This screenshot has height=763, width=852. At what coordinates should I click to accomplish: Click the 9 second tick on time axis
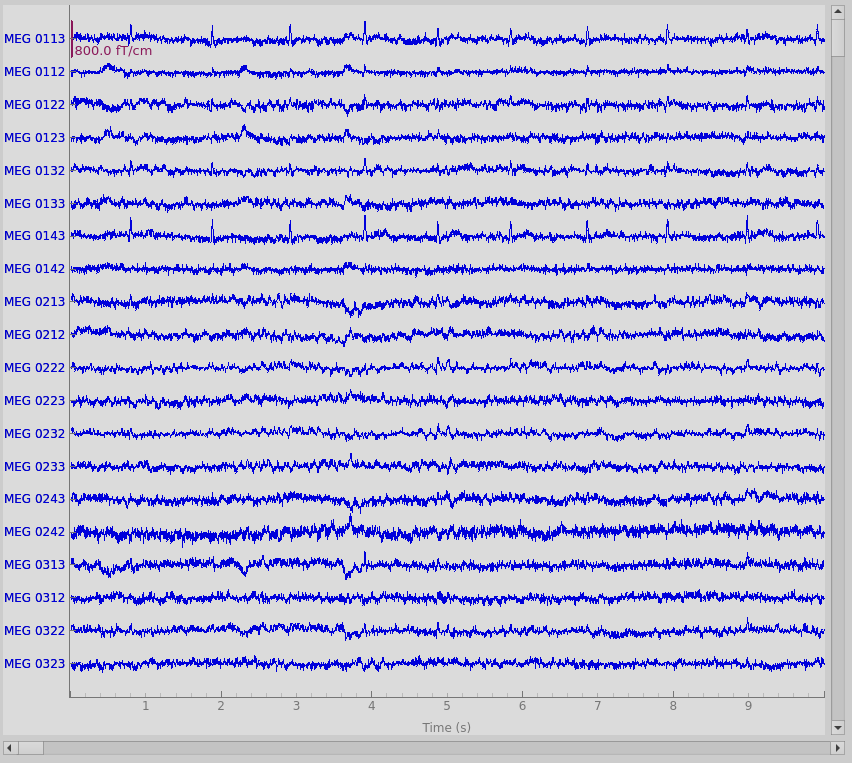[748, 706]
